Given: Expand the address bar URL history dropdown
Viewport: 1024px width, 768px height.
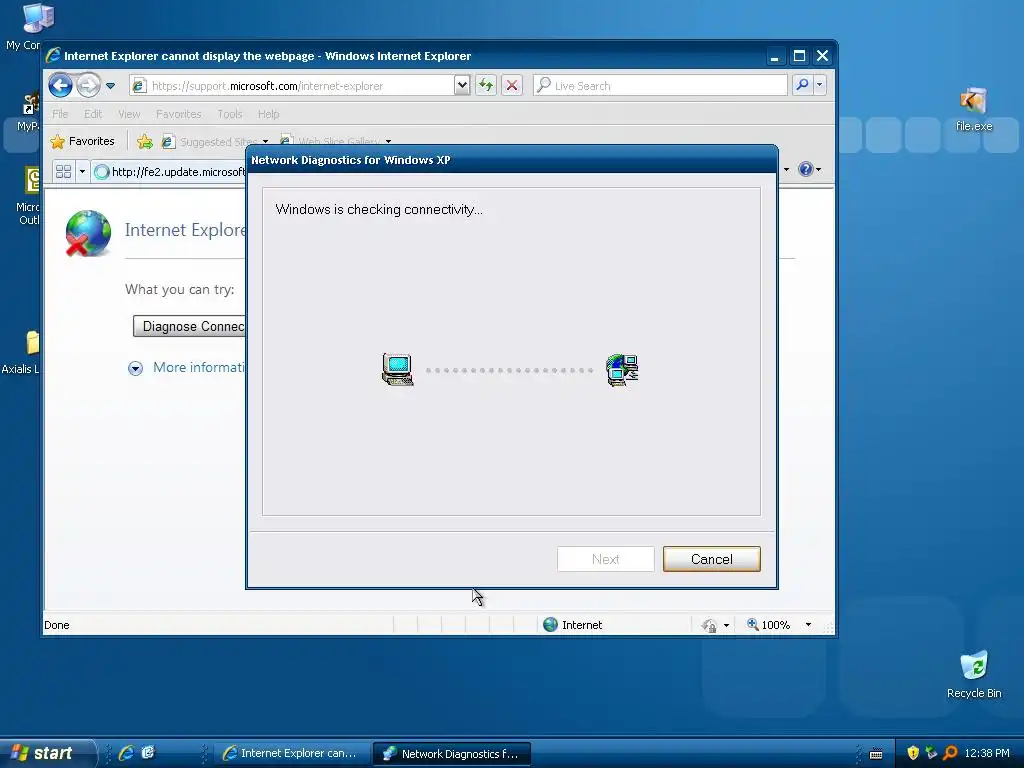Looking at the screenshot, I should coord(462,86).
